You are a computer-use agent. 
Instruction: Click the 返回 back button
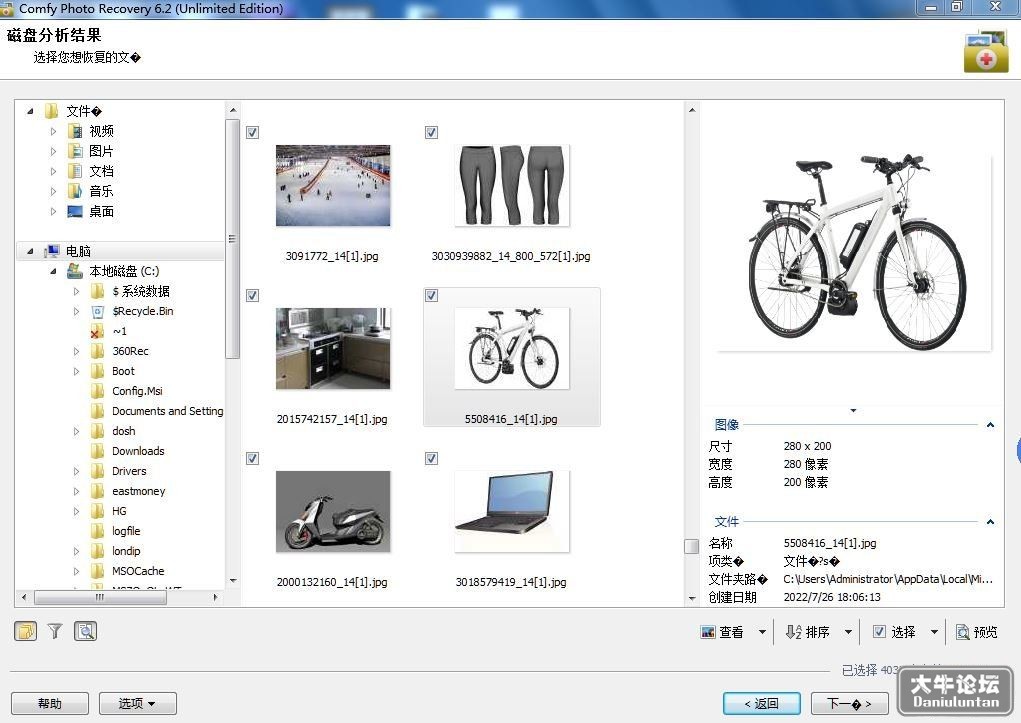(x=762, y=703)
